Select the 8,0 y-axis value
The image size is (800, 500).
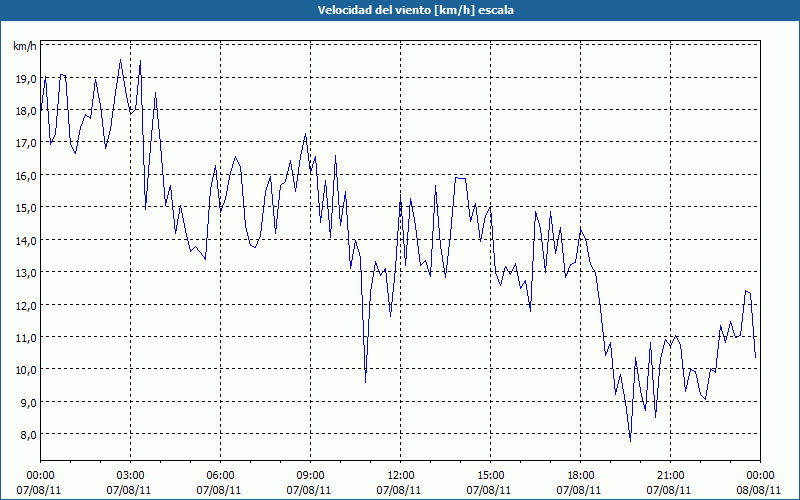pos(29,434)
